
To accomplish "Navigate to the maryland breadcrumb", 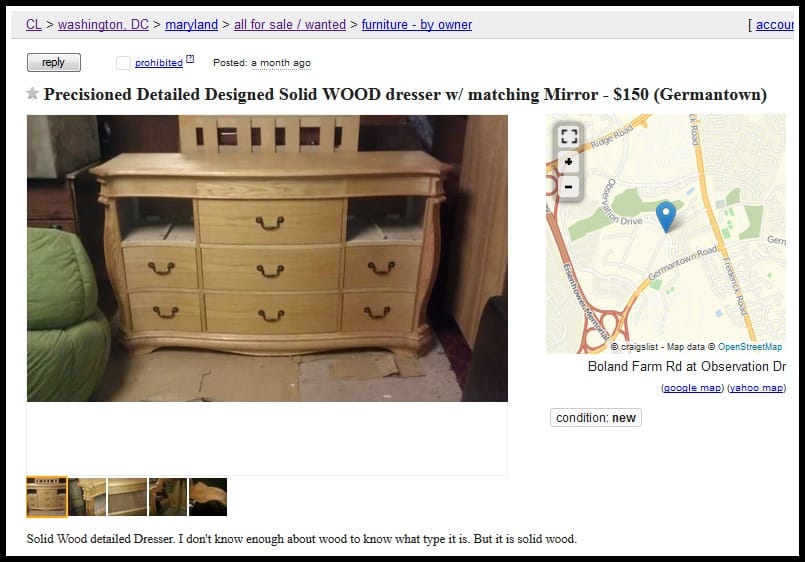I will [x=191, y=24].
